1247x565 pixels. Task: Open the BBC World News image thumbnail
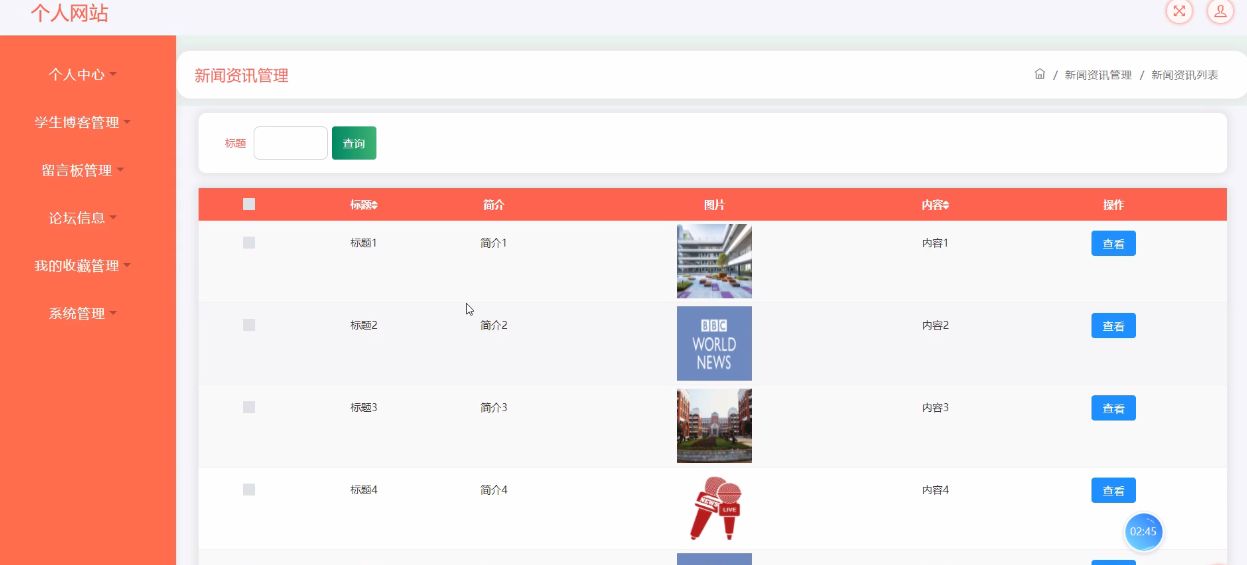pyautogui.click(x=714, y=343)
